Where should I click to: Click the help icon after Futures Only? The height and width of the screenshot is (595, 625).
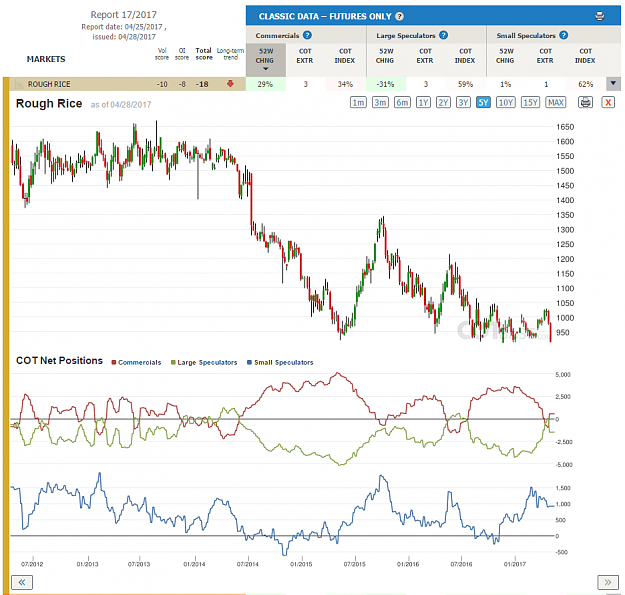click(399, 16)
